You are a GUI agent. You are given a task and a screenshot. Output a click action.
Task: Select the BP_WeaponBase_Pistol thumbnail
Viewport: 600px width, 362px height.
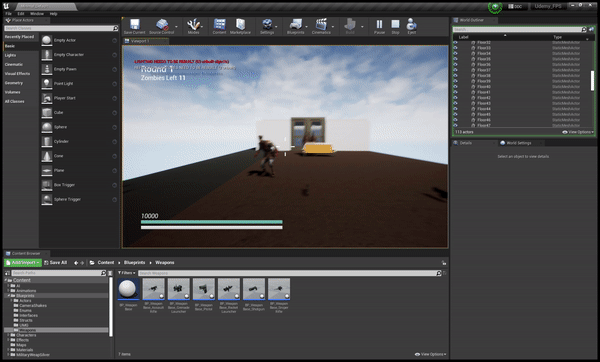coord(204,289)
